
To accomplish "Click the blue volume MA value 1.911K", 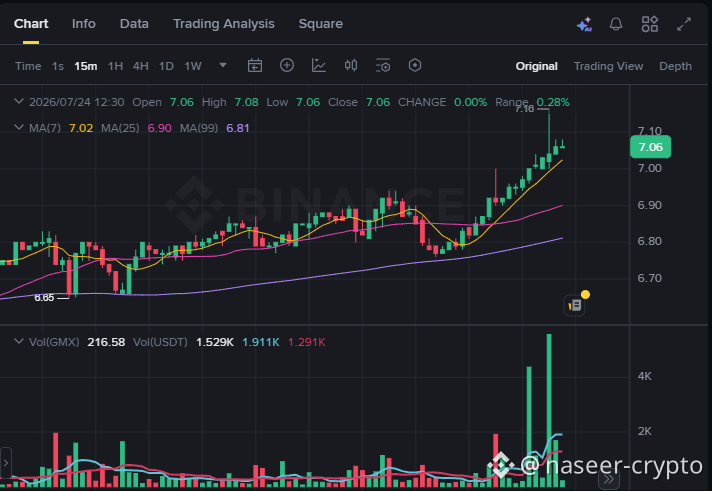I will (261, 342).
